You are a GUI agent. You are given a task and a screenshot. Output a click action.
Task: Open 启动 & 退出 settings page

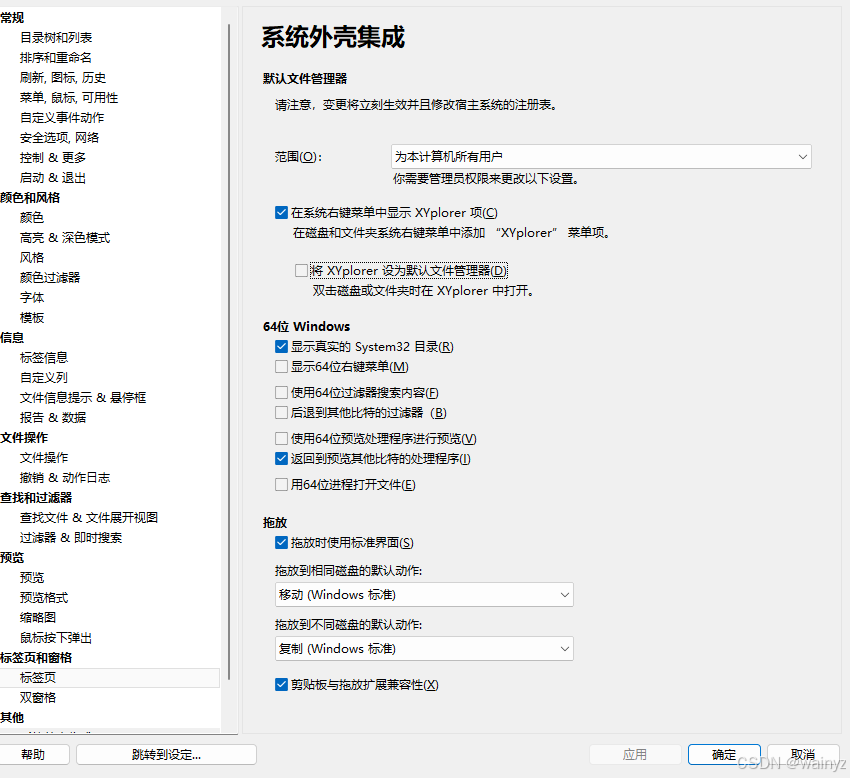(x=53, y=178)
